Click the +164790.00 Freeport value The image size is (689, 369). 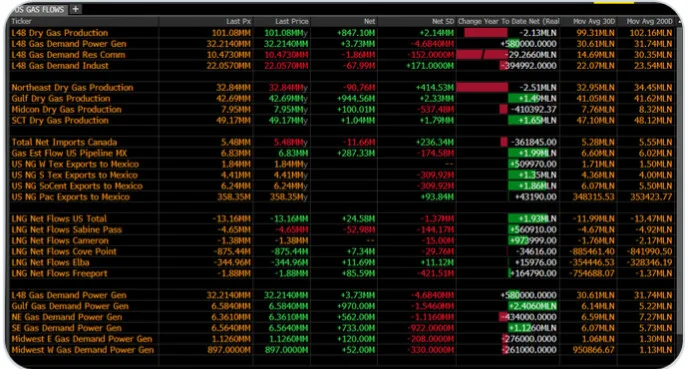point(533,273)
